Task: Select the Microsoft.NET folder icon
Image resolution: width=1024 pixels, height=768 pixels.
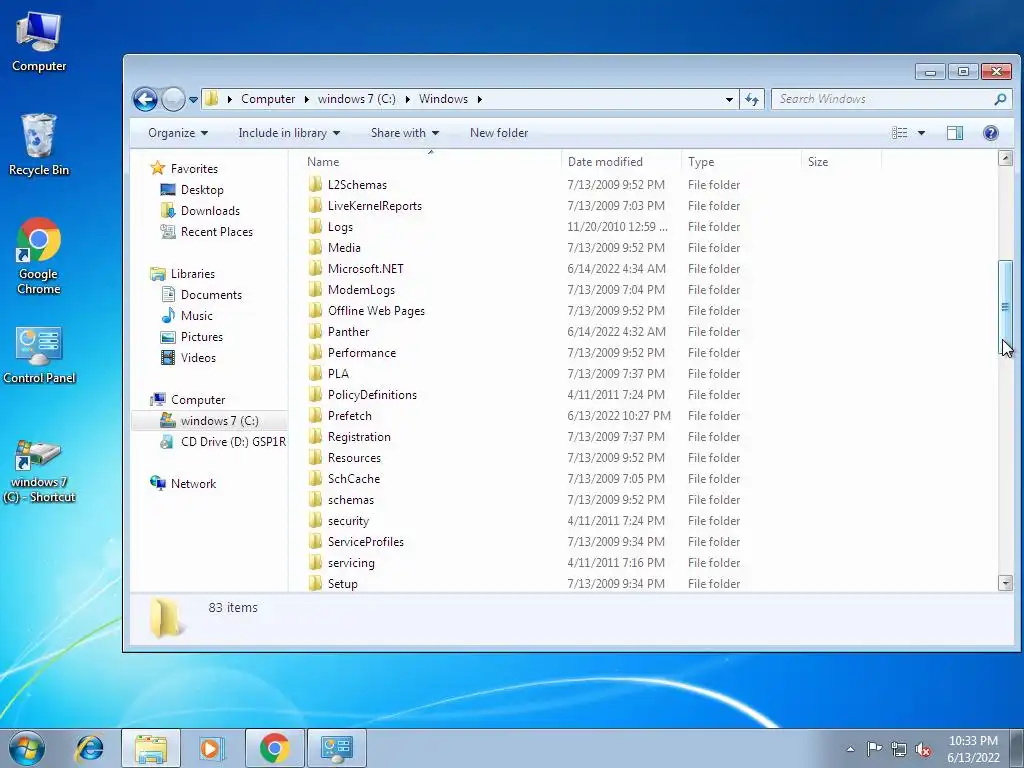Action: [x=315, y=268]
